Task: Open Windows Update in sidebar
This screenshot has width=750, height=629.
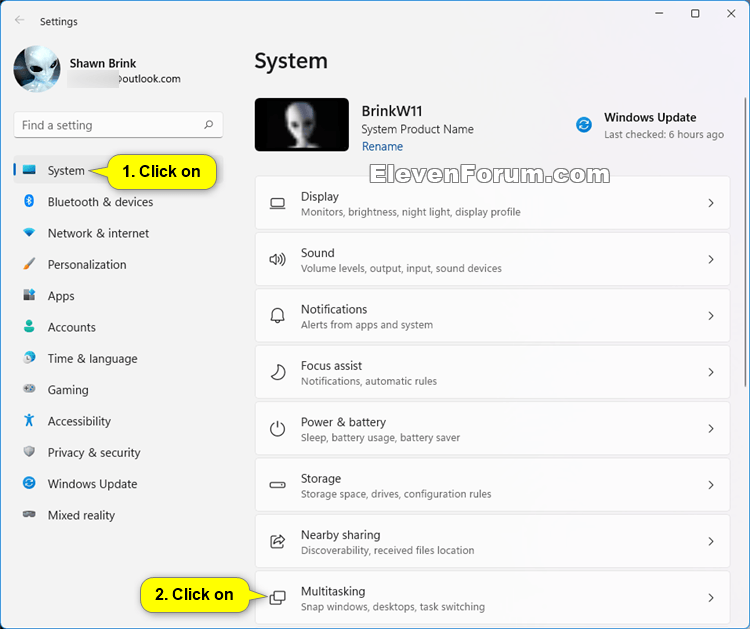Action: click(x=118, y=484)
